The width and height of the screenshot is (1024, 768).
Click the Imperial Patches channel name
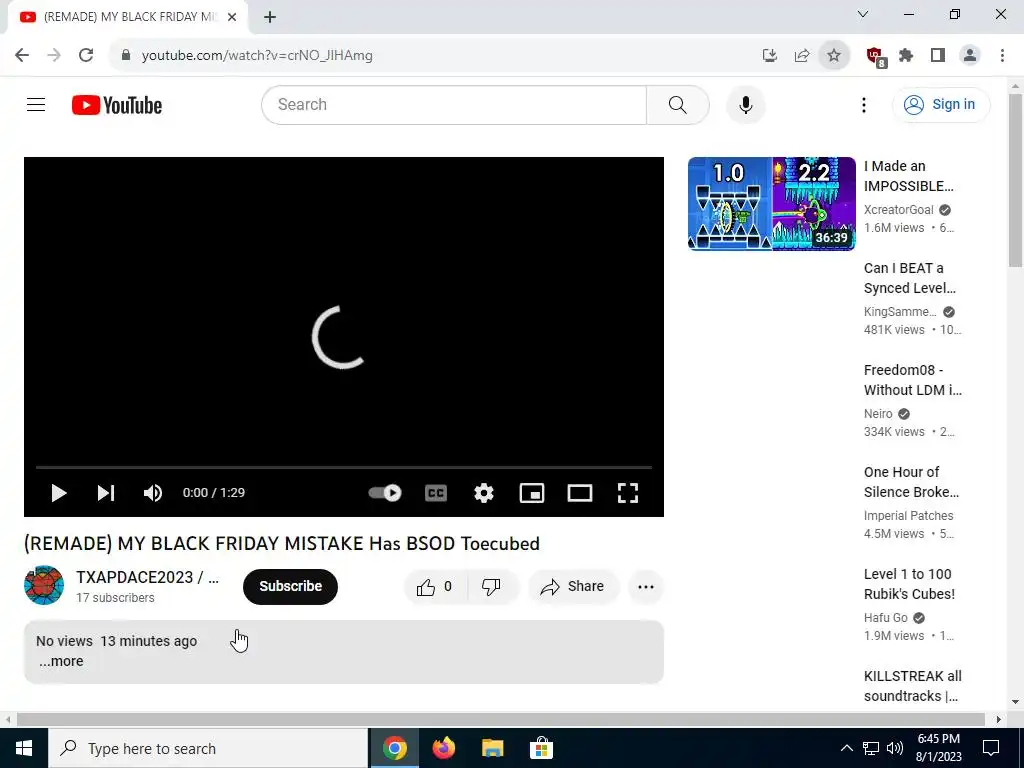coord(908,516)
